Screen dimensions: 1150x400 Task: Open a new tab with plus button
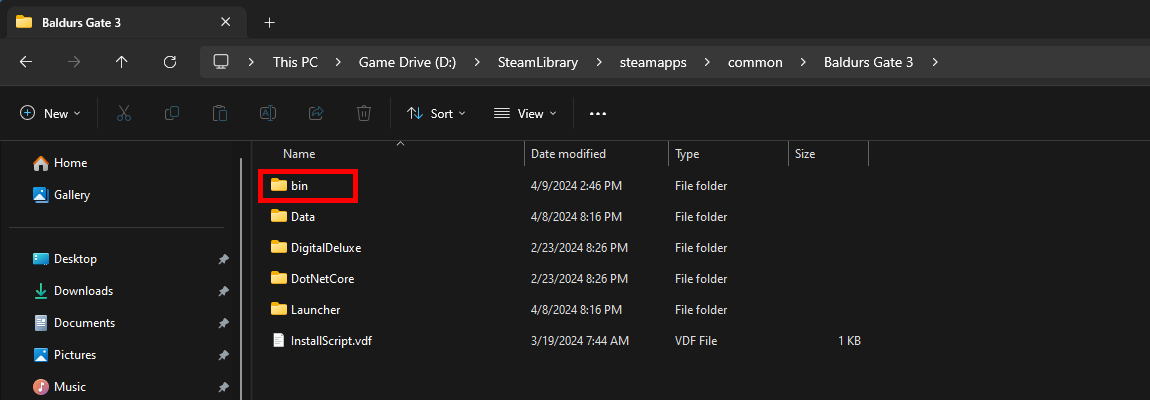269,23
